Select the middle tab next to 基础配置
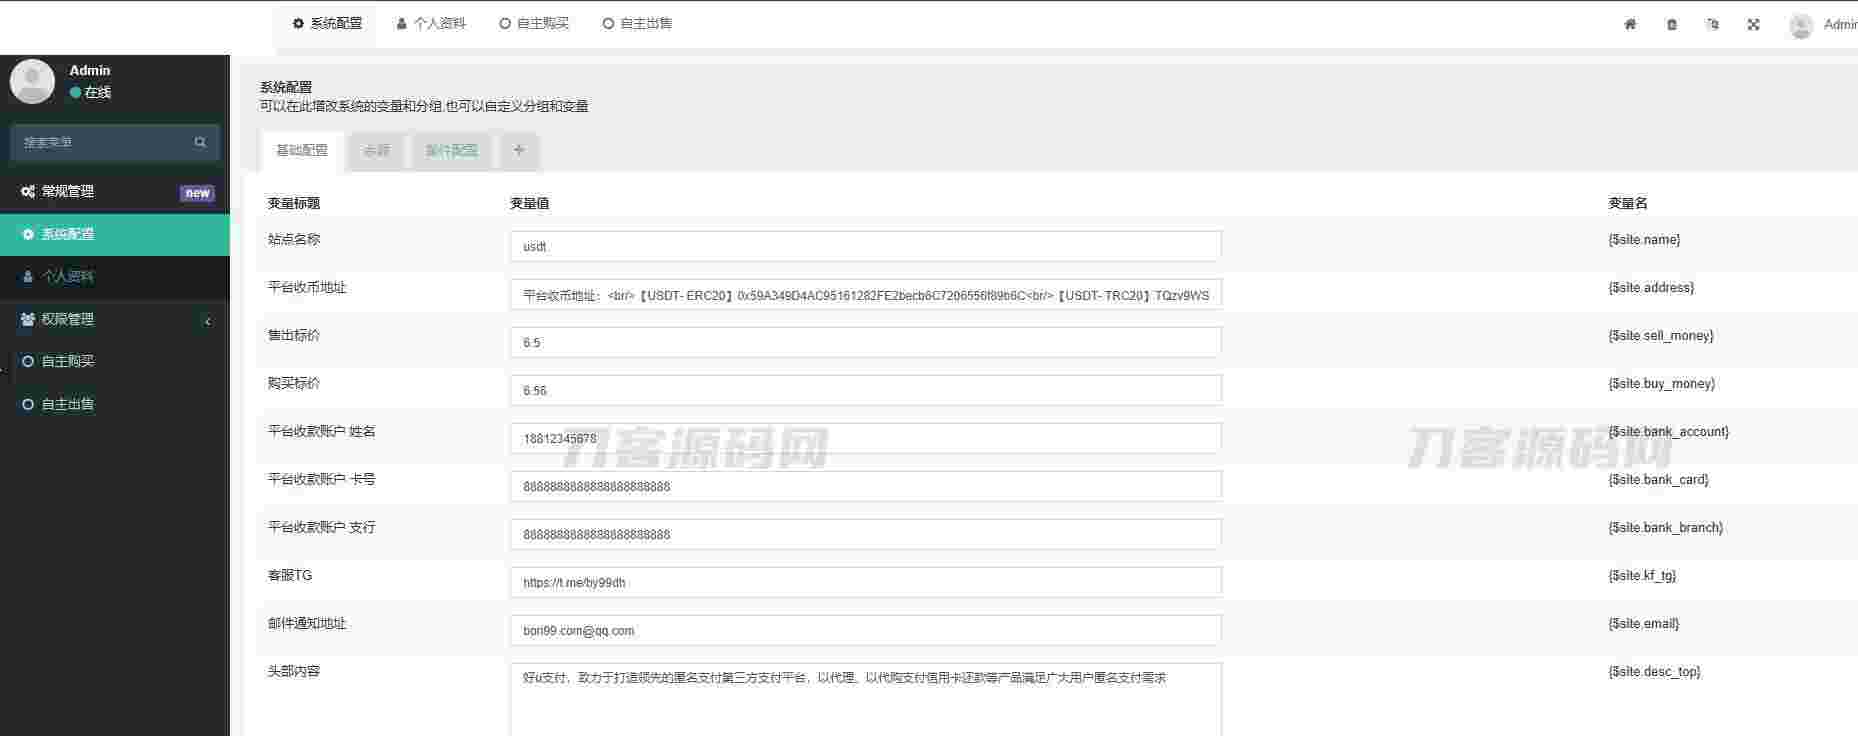This screenshot has width=1858, height=736. (x=377, y=150)
